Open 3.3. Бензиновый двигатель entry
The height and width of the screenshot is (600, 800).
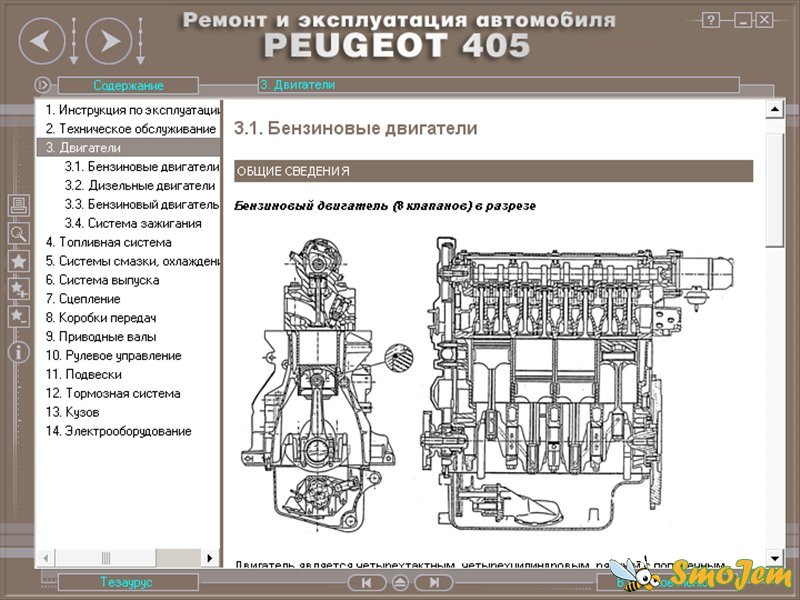point(142,204)
